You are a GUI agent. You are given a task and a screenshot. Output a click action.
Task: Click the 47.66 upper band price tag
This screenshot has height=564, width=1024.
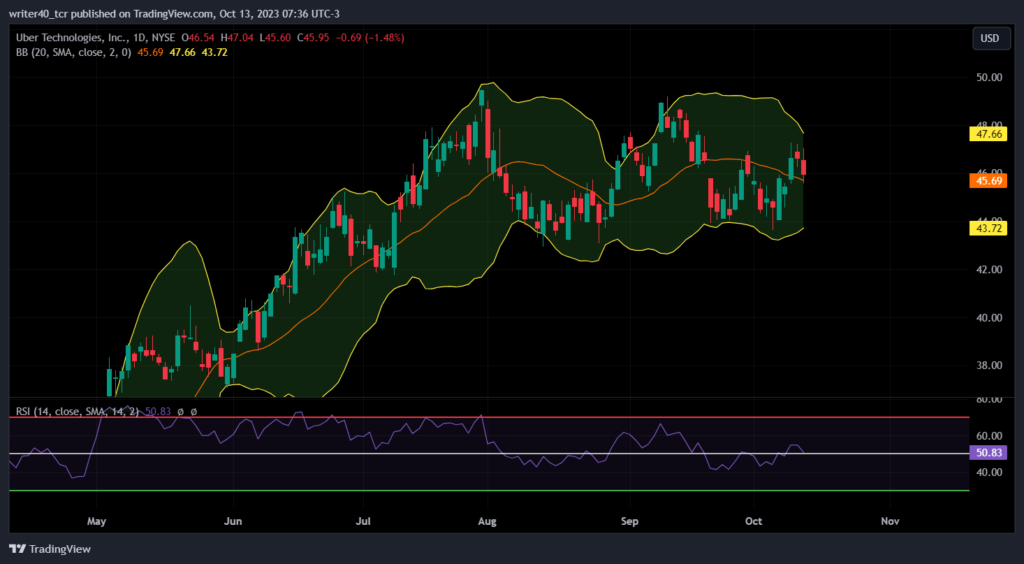(x=988, y=134)
